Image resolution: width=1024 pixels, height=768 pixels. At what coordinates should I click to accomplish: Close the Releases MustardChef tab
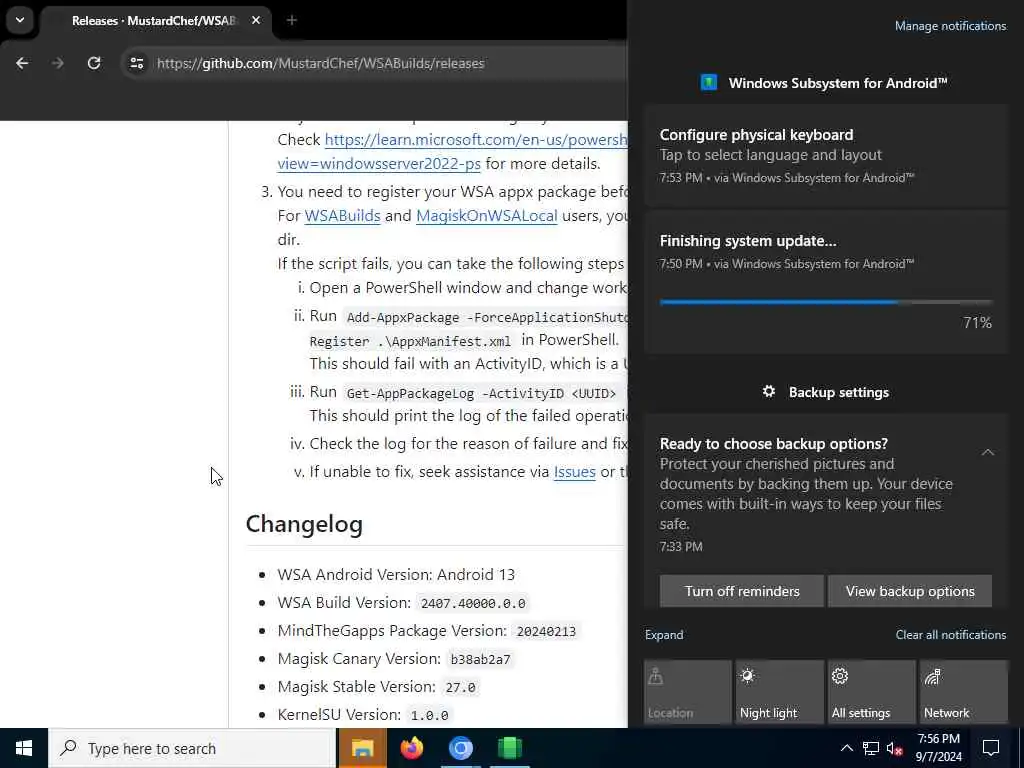tap(256, 20)
